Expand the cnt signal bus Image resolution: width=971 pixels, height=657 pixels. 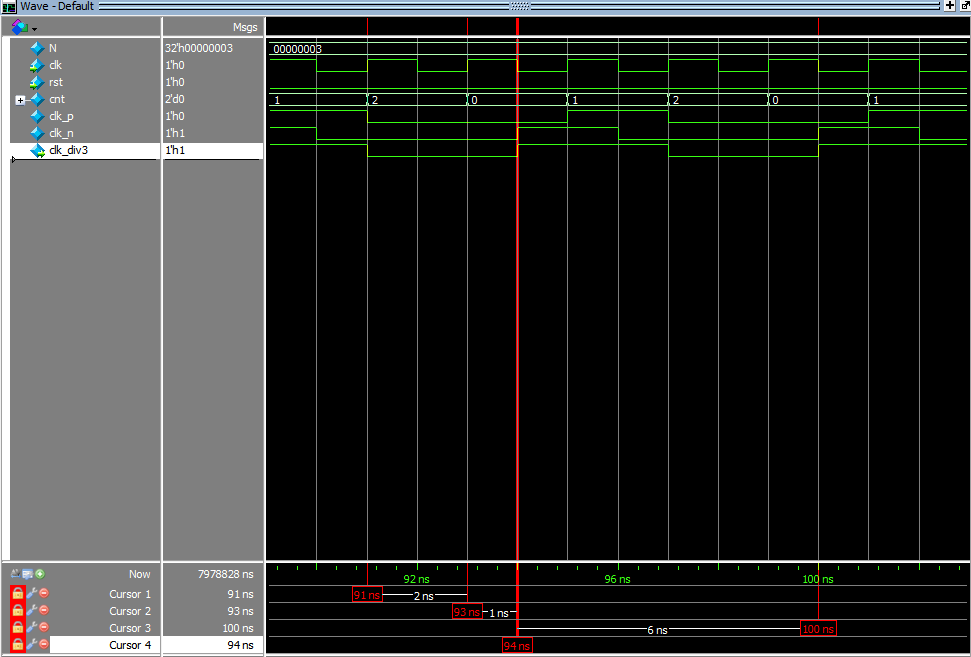coord(20,100)
